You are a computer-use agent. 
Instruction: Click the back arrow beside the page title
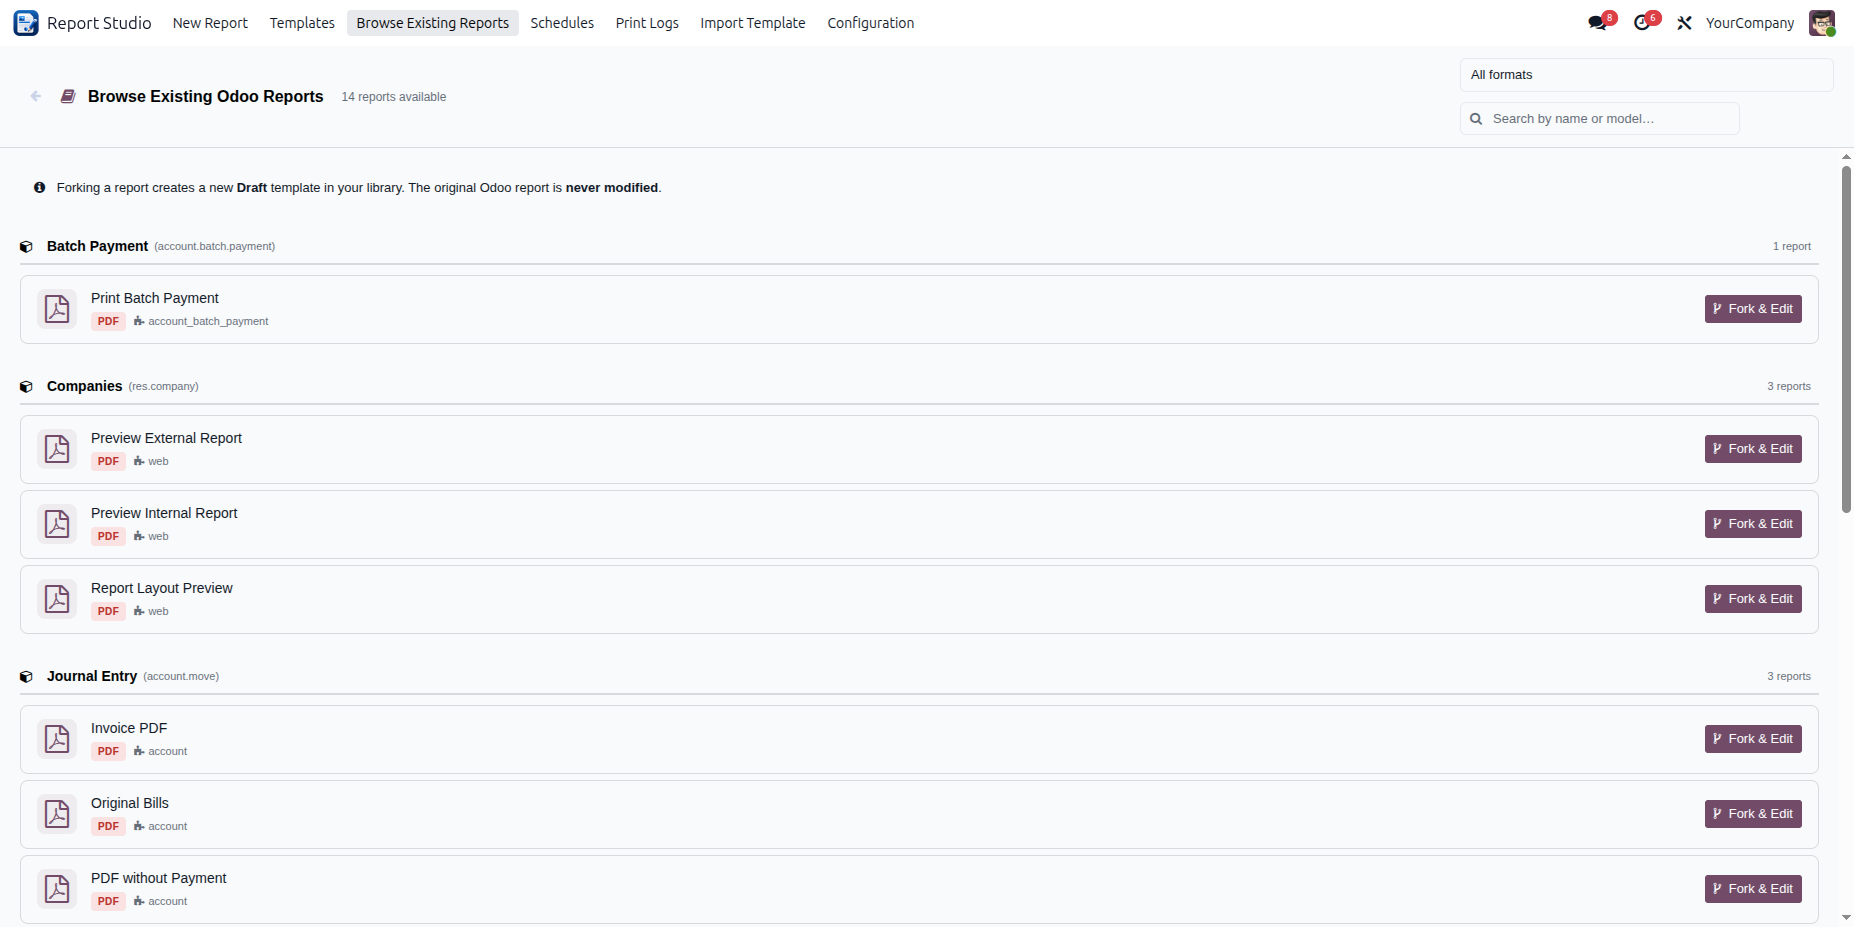[36, 96]
